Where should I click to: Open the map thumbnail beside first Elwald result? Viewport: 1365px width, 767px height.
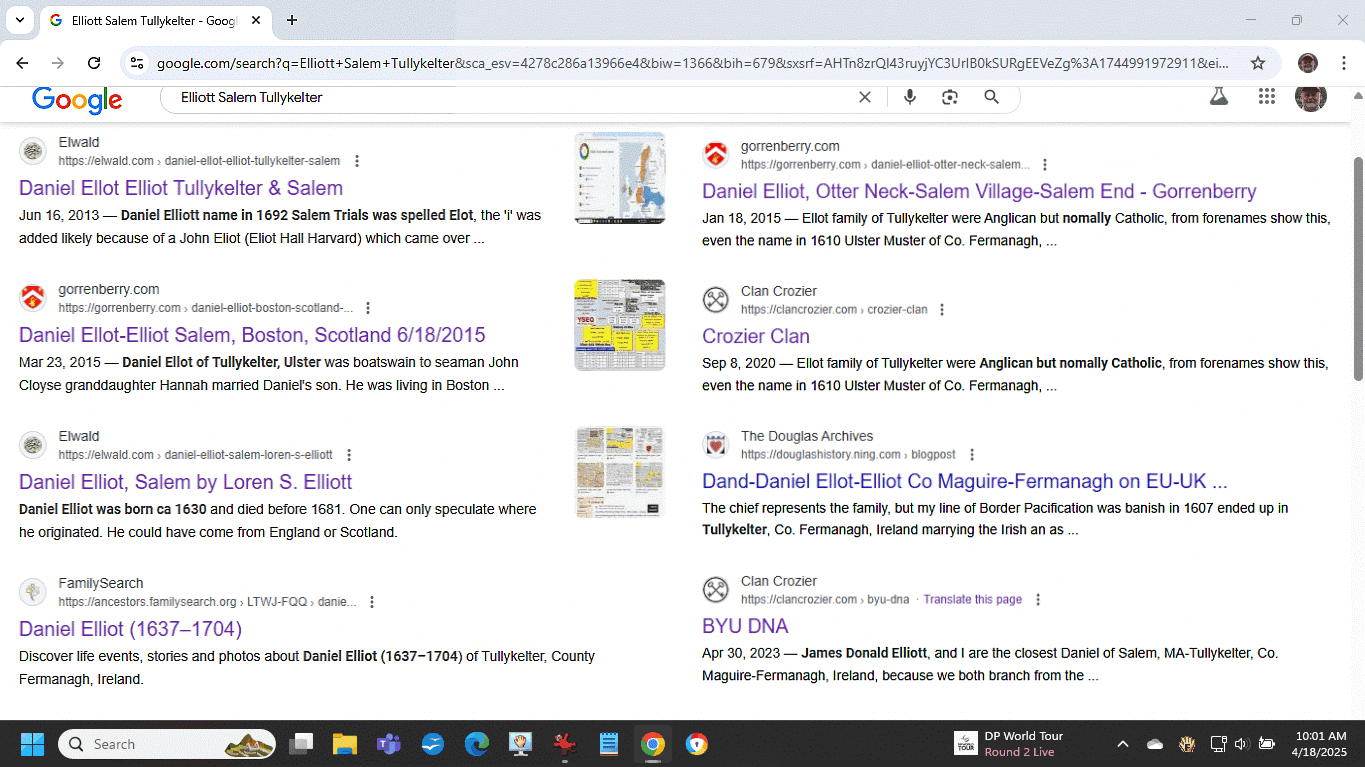[620, 178]
